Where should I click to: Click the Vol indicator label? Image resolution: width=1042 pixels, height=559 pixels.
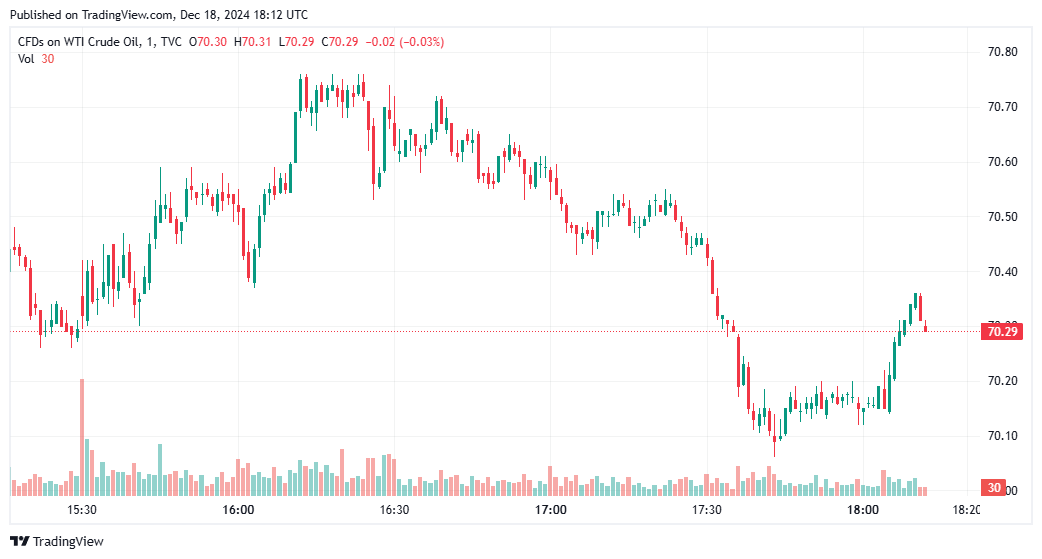coord(26,59)
